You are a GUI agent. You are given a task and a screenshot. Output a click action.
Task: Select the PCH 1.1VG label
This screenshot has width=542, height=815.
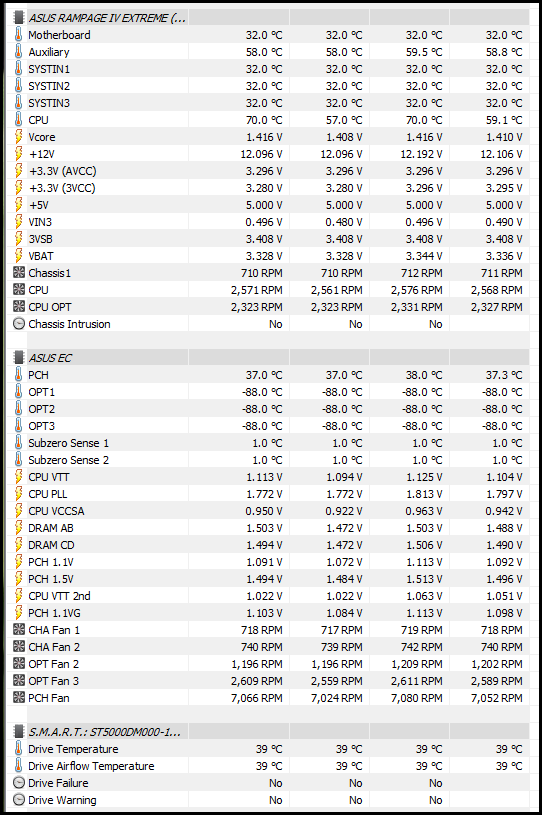(x=55, y=613)
